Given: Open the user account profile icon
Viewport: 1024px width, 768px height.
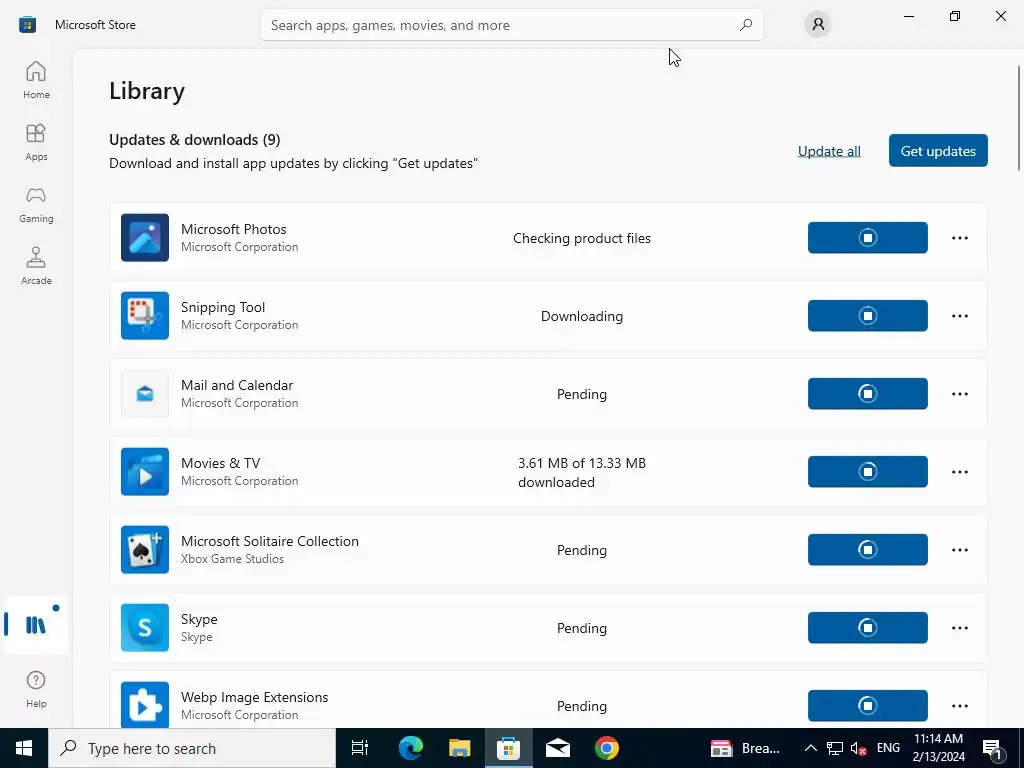Looking at the screenshot, I should click(818, 25).
